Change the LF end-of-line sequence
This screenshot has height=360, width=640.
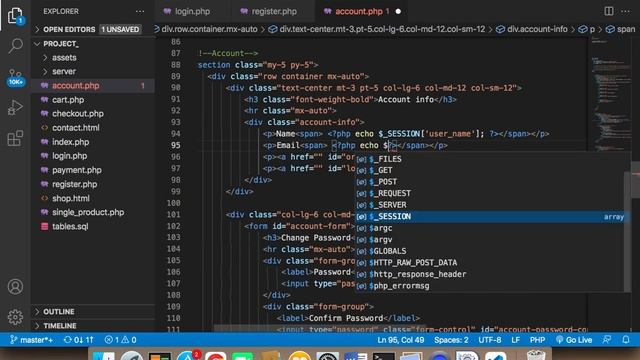pyautogui.click(x=516, y=340)
